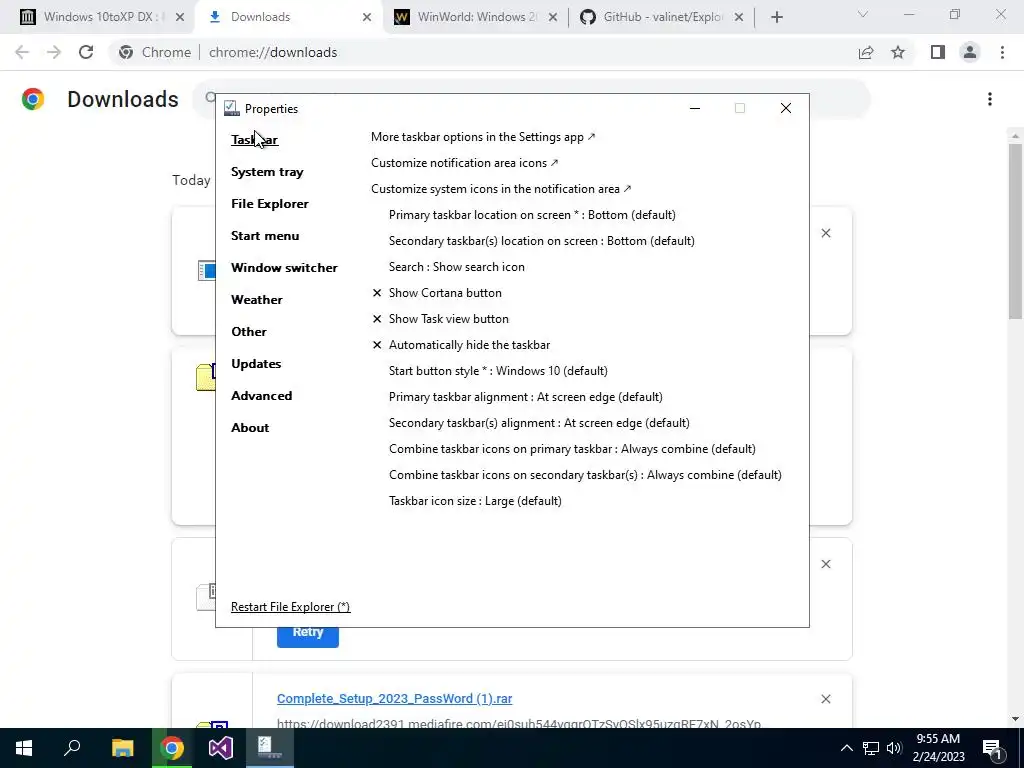Remove the first download entry from list

(825, 233)
